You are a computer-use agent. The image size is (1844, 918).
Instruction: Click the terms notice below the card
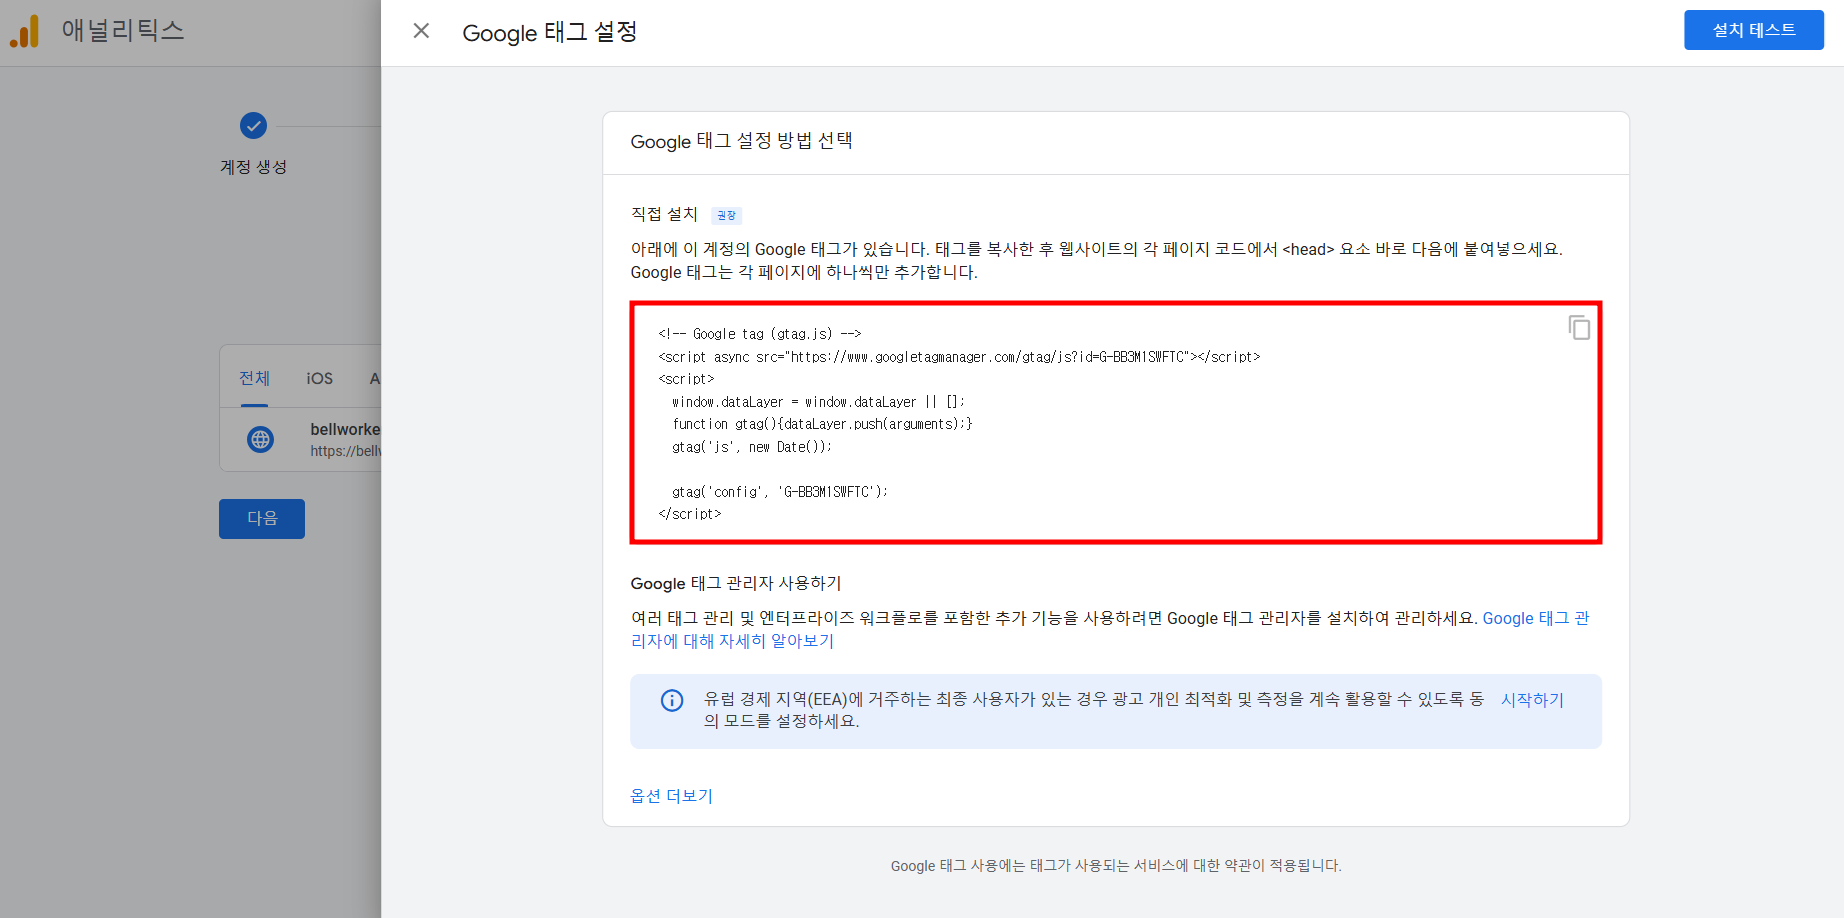tap(1116, 866)
